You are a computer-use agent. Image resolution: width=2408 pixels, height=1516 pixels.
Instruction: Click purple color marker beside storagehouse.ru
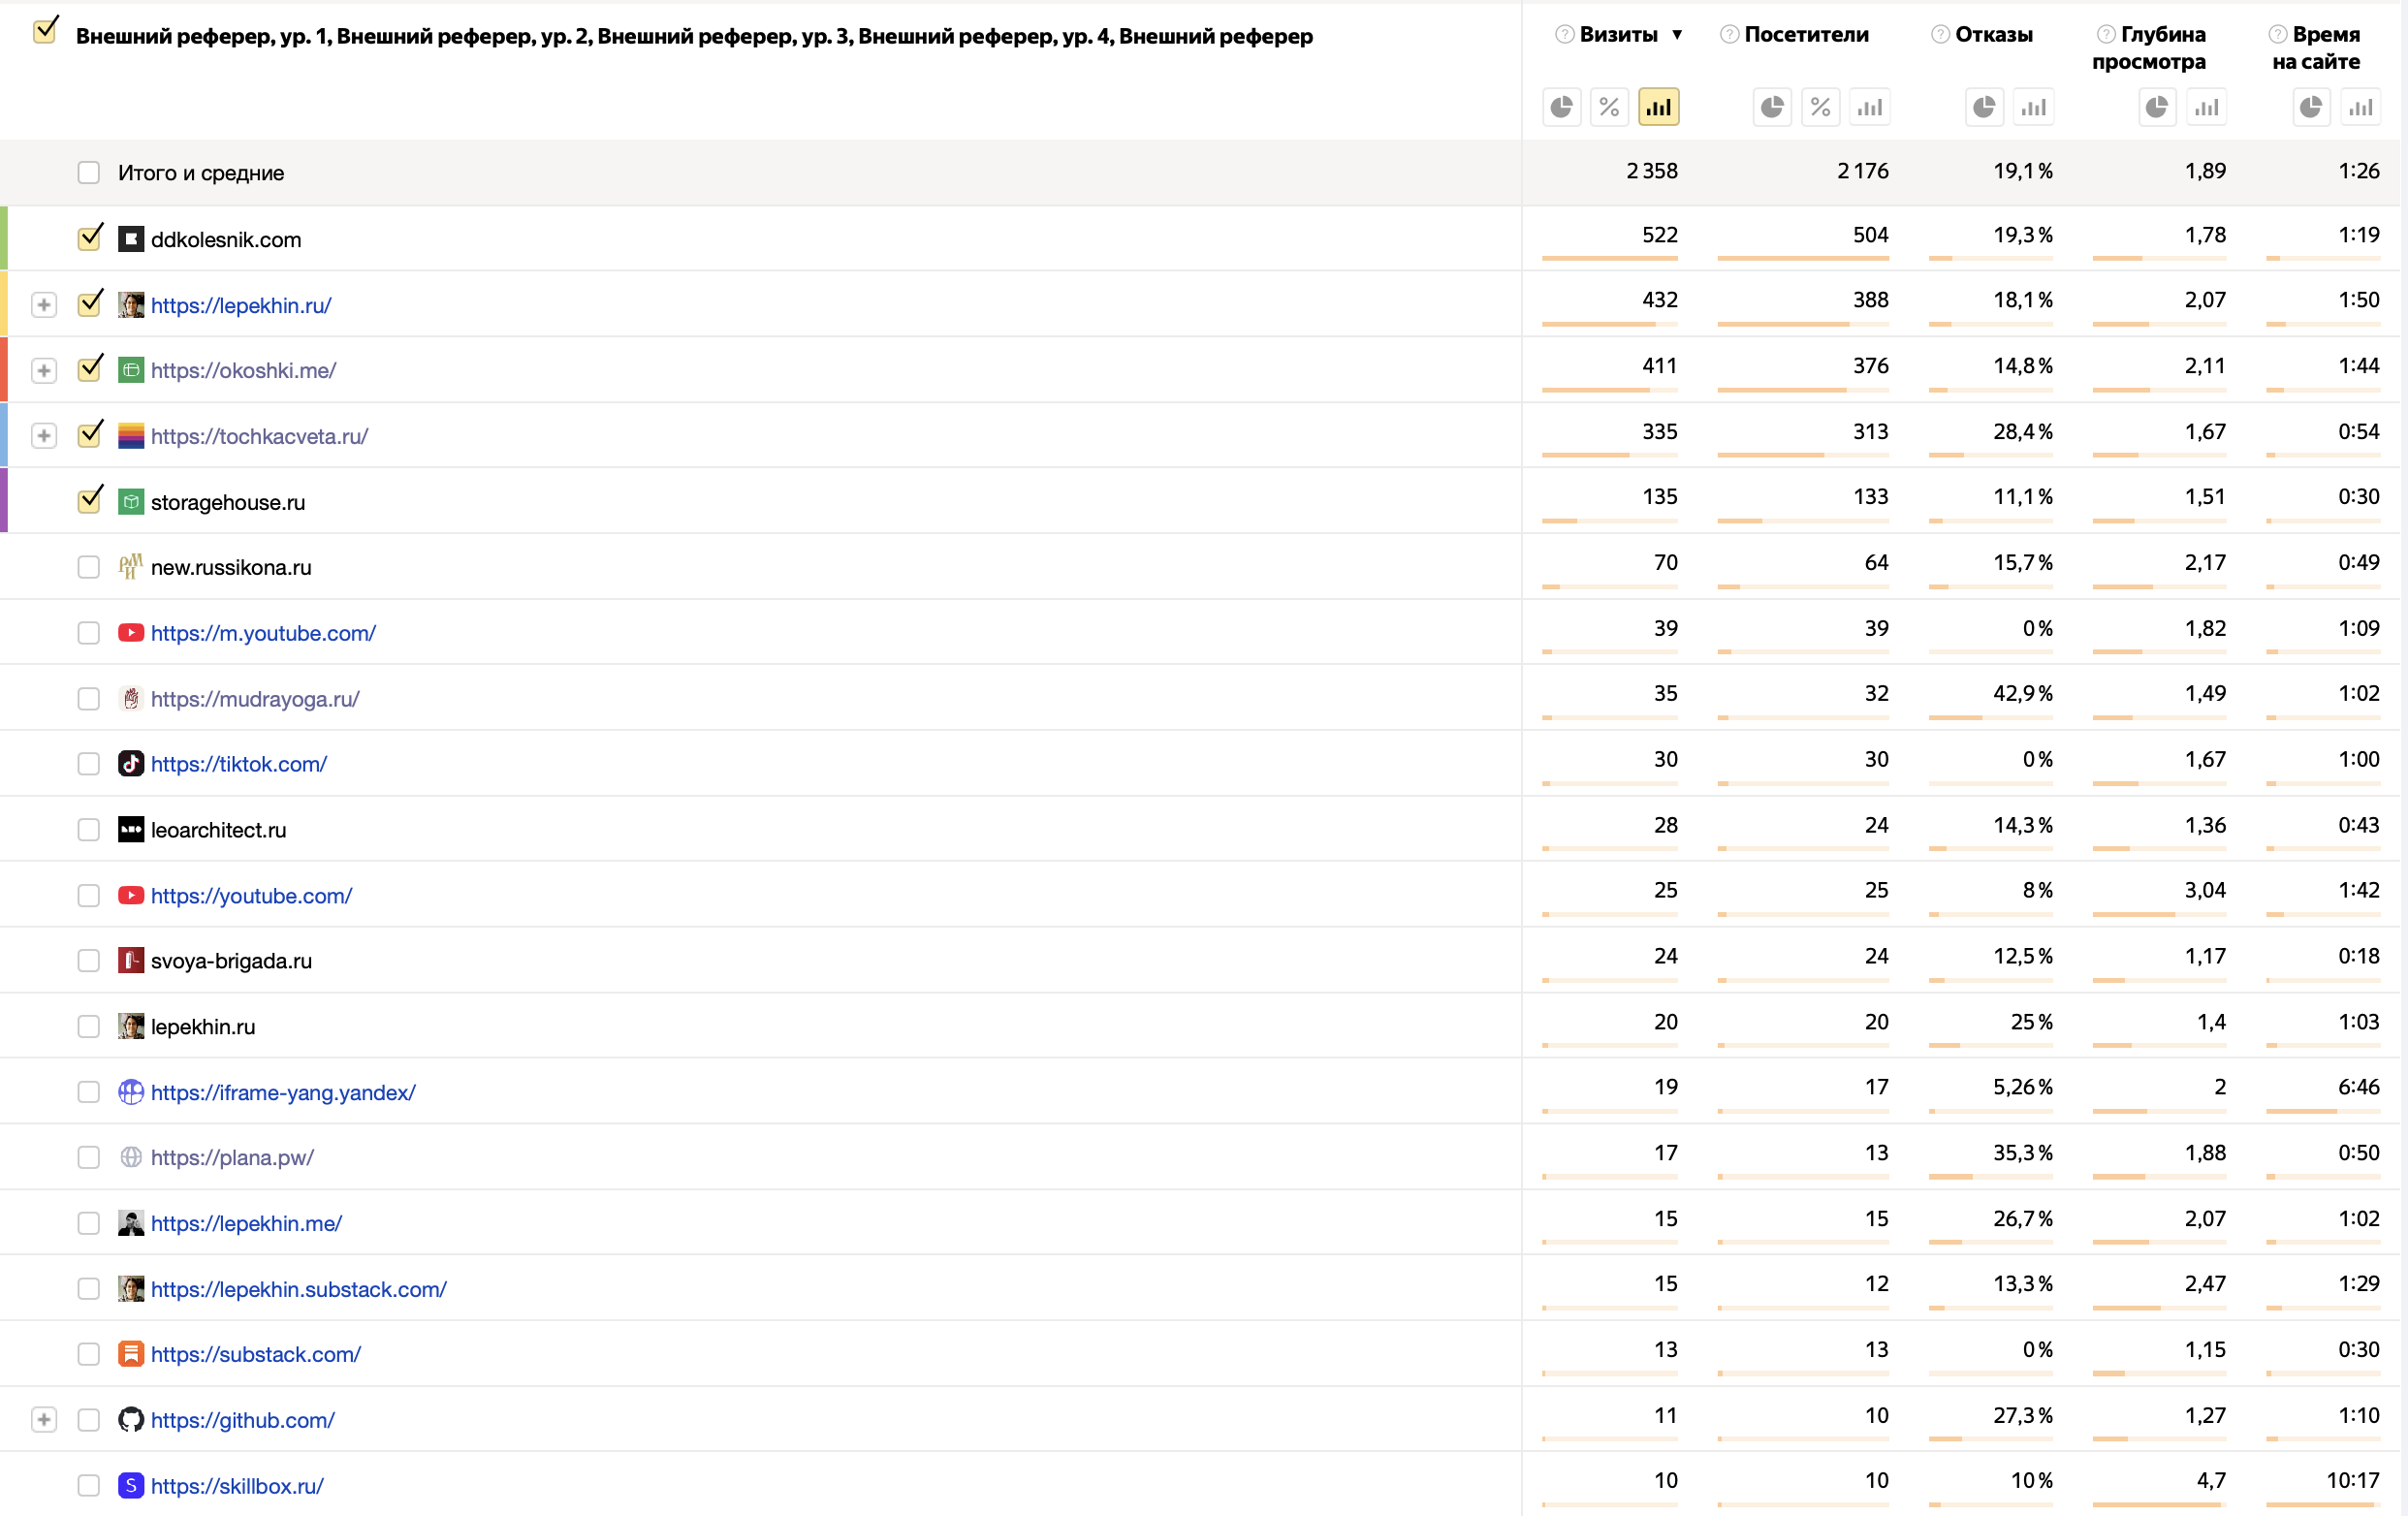pos(4,500)
